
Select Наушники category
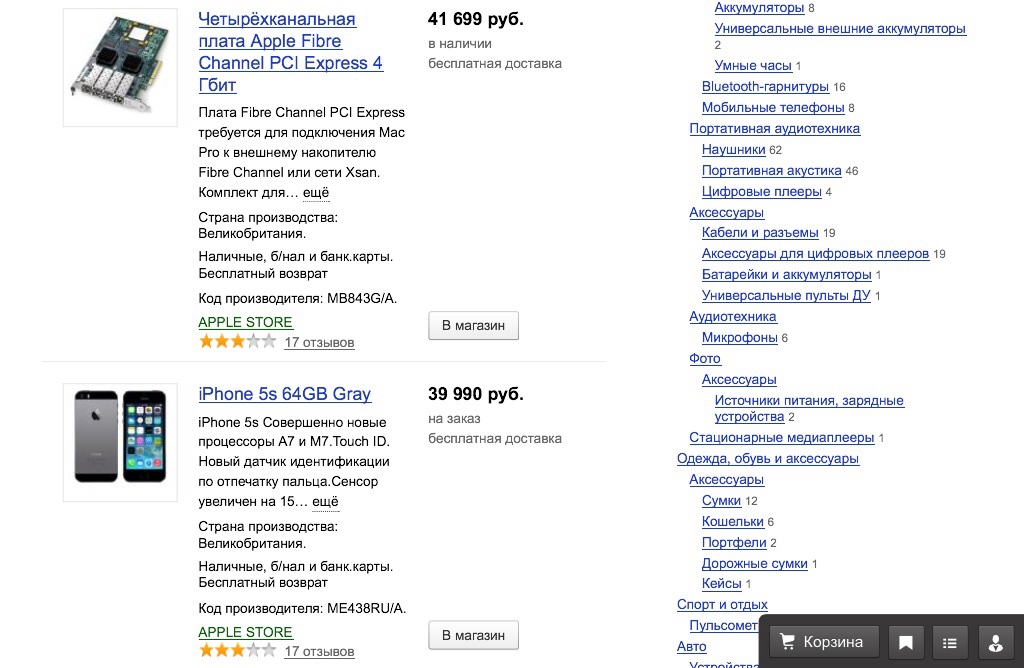click(x=733, y=150)
